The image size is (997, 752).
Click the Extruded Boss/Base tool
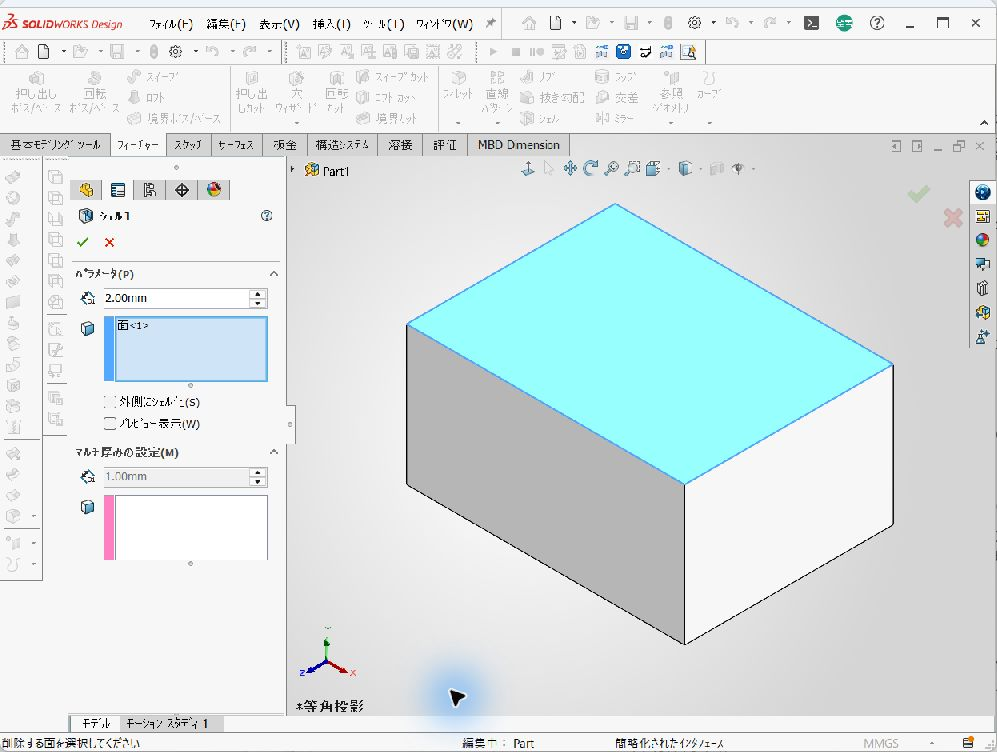click(x=36, y=93)
